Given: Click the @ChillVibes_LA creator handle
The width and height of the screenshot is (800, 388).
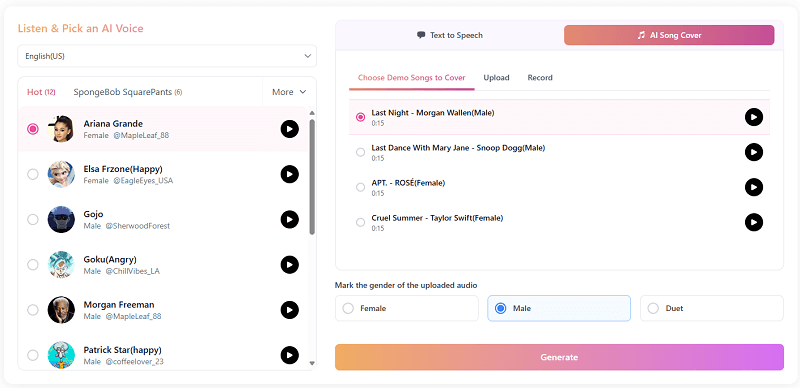Looking at the screenshot, I should 133,271.
